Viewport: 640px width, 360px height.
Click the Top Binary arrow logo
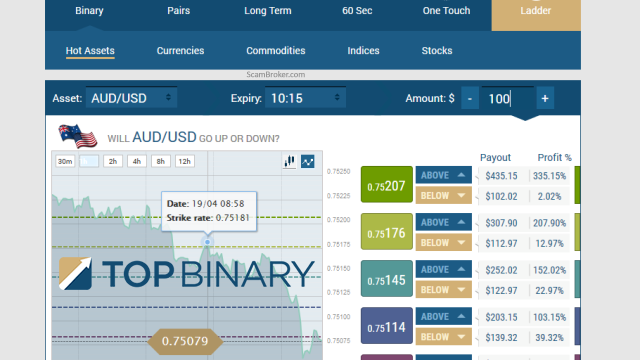[75, 273]
